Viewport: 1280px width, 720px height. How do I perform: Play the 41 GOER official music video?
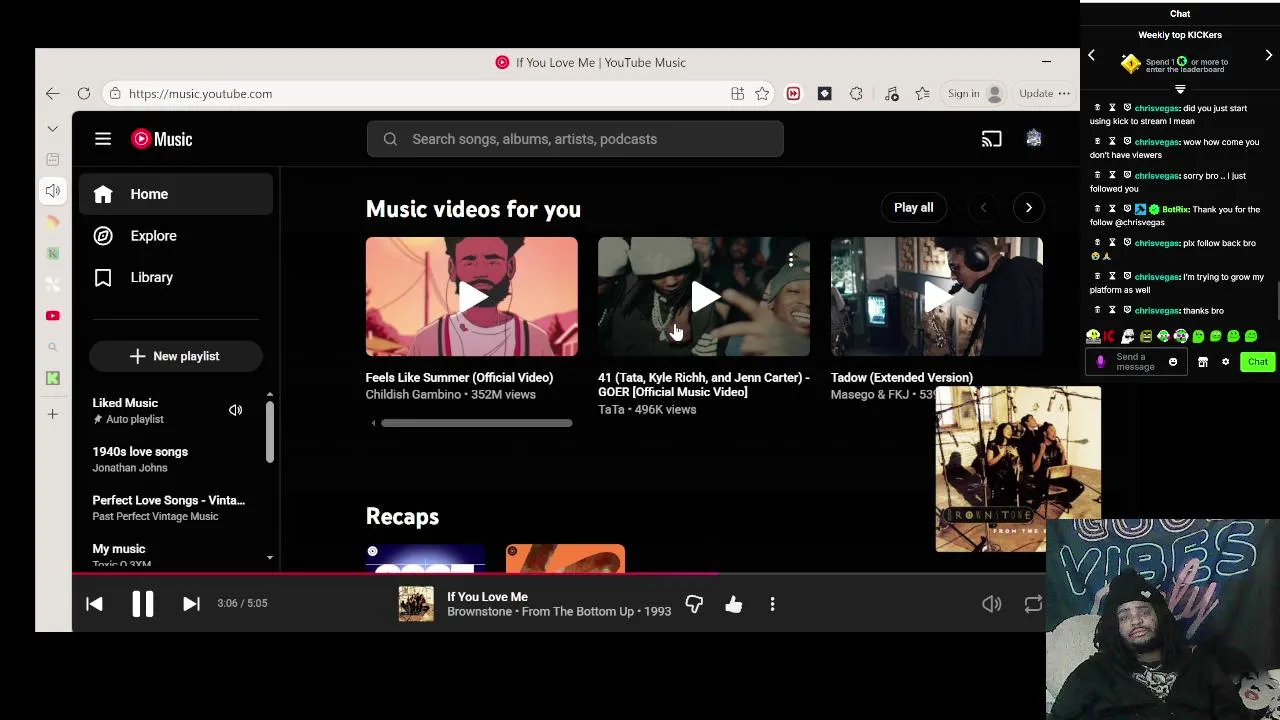click(704, 297)
